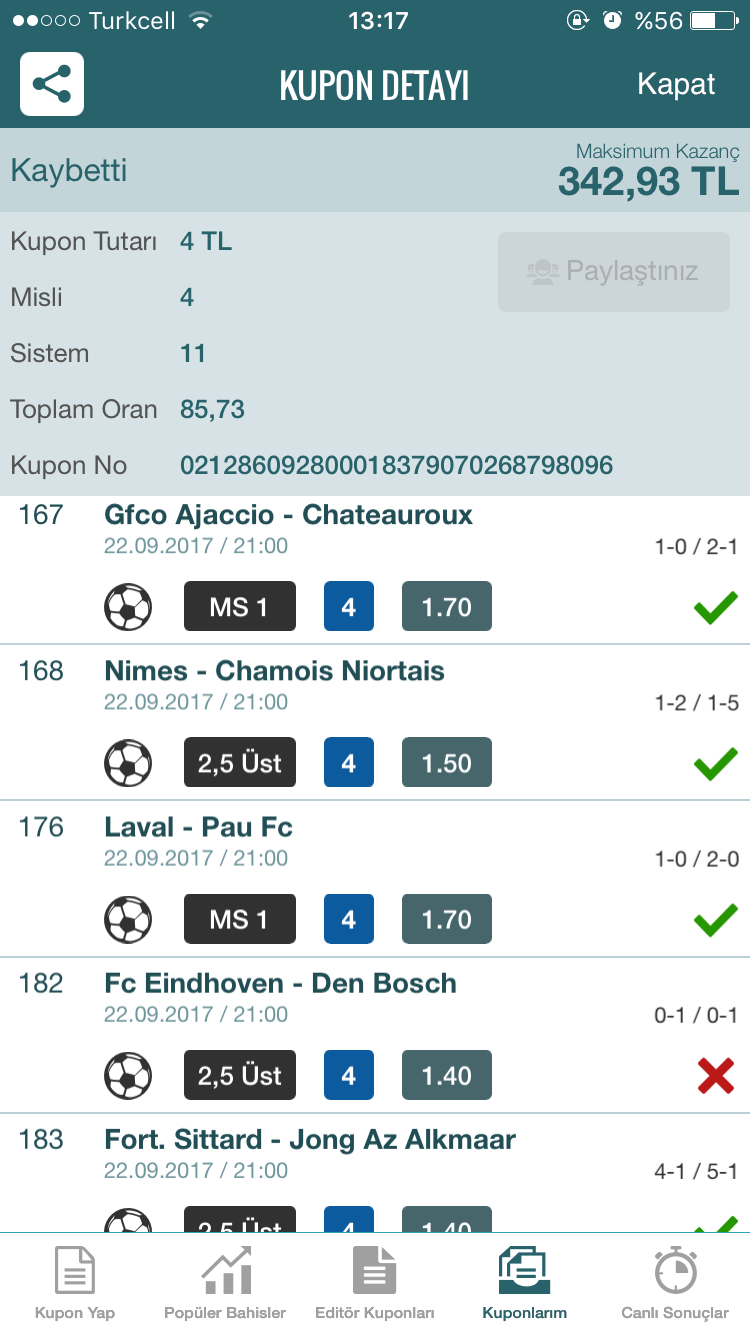This screenshot has height=1334, width=750.
Task: Open Fort. Sittard - Jong Az Alkmaar match
Action: 310,1140
